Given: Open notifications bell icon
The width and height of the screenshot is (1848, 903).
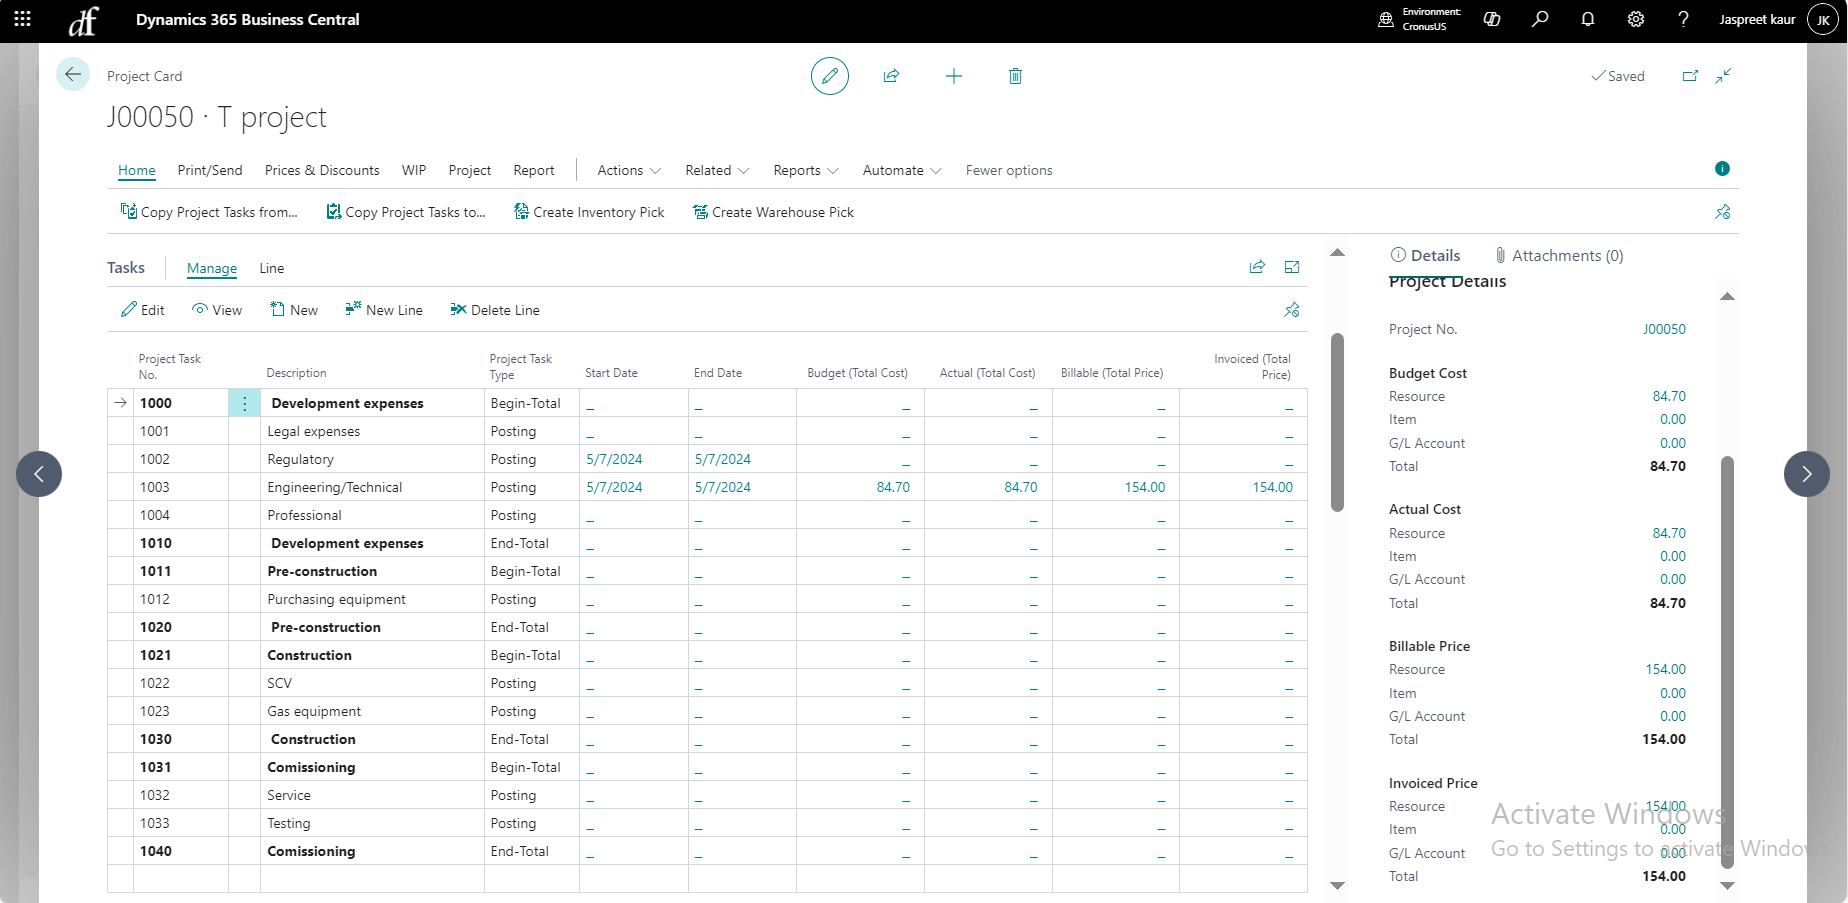Looking at the screenshot, I should (1588, 19).
